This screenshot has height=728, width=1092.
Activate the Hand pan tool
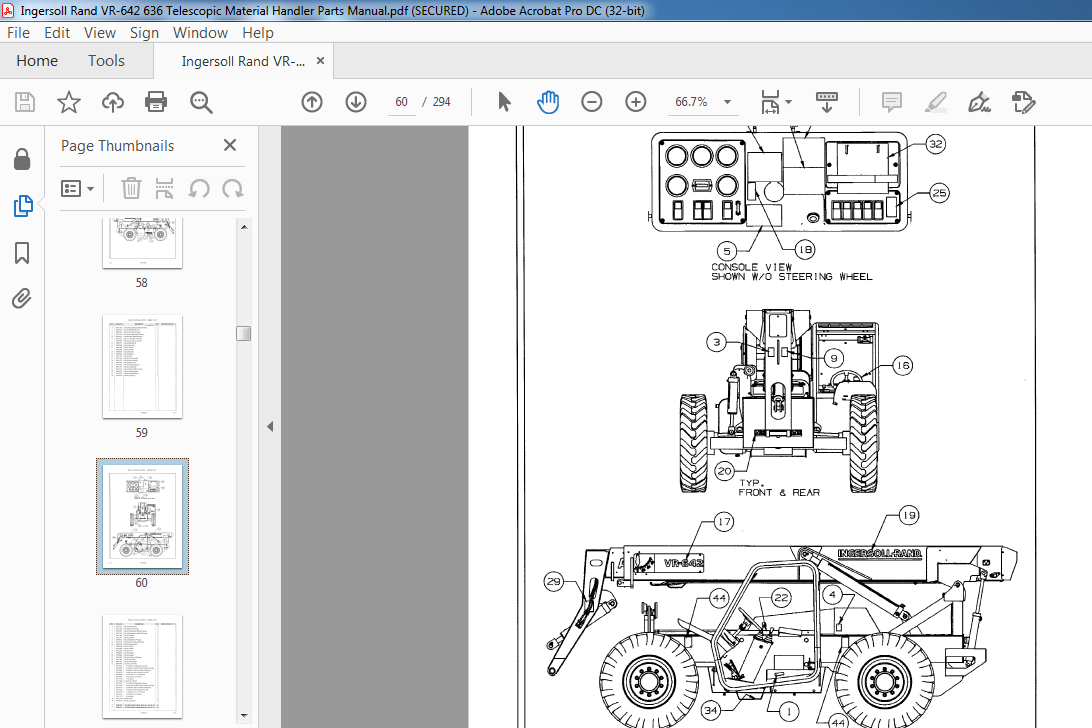click(548, 102)
